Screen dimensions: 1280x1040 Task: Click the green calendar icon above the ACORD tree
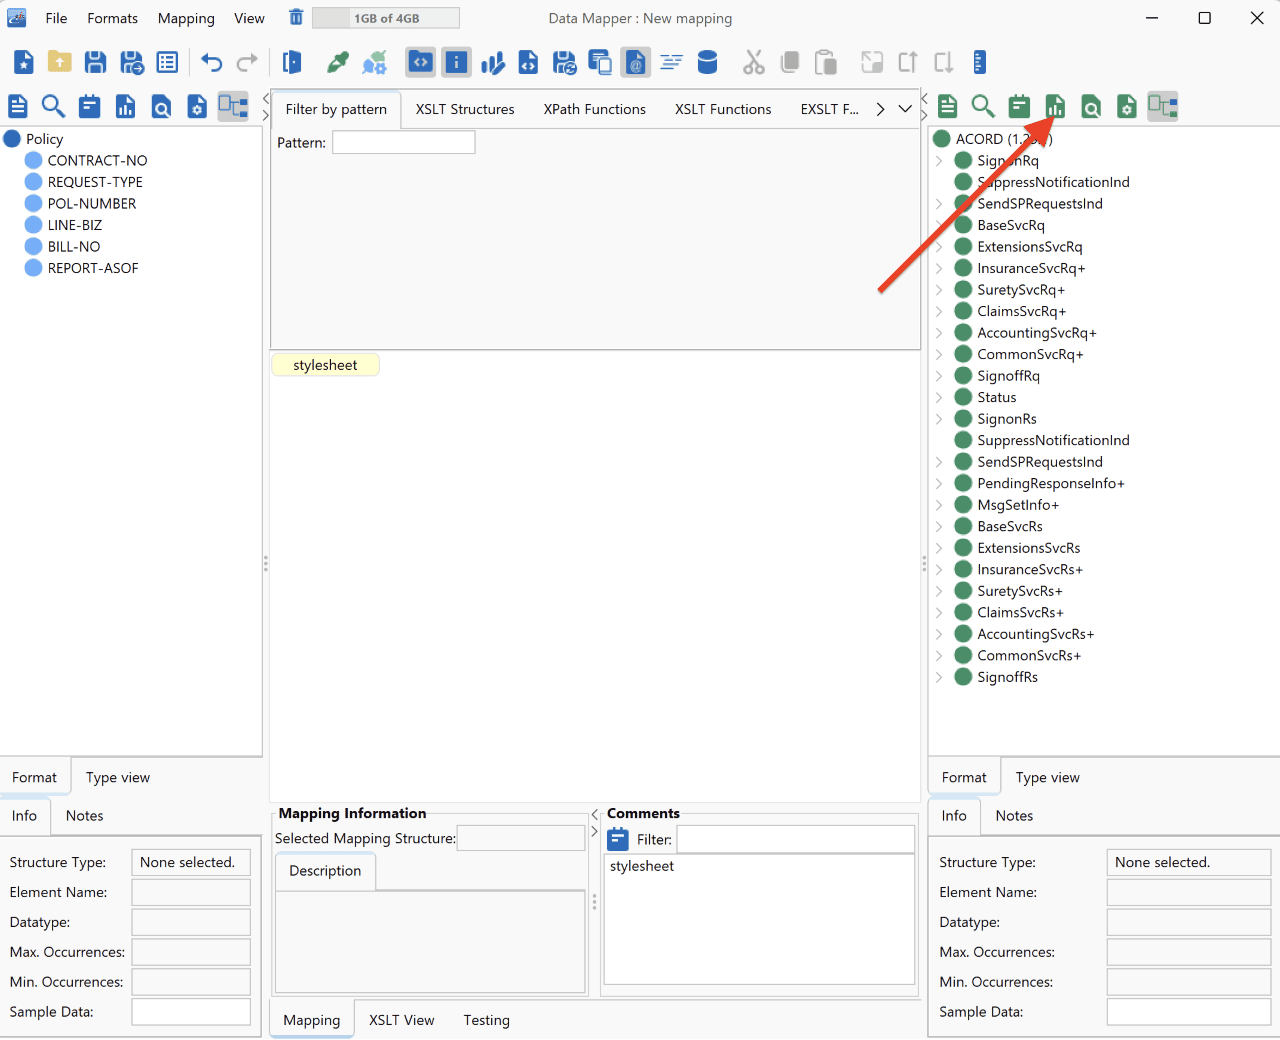pos(1019,106)
